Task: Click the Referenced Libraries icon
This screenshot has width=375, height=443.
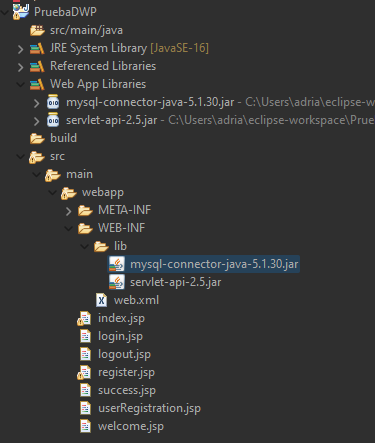Action: coord(37,66)
